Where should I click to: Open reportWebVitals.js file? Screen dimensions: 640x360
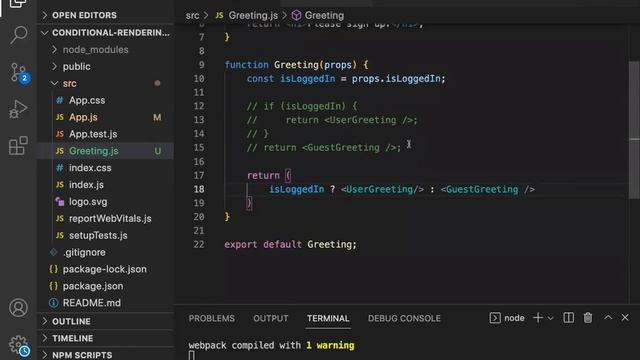pyautogui.click(x=105, y=218)
